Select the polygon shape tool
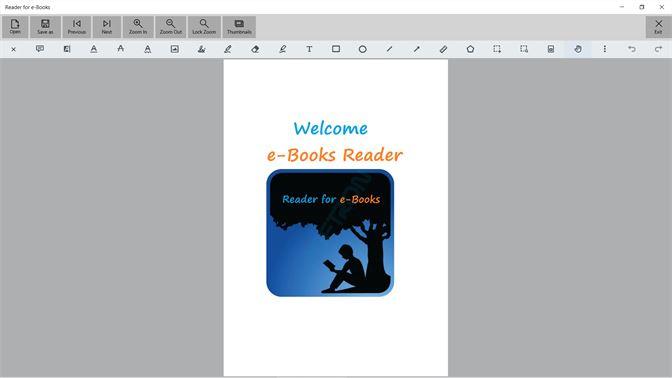 pos(470,49)
